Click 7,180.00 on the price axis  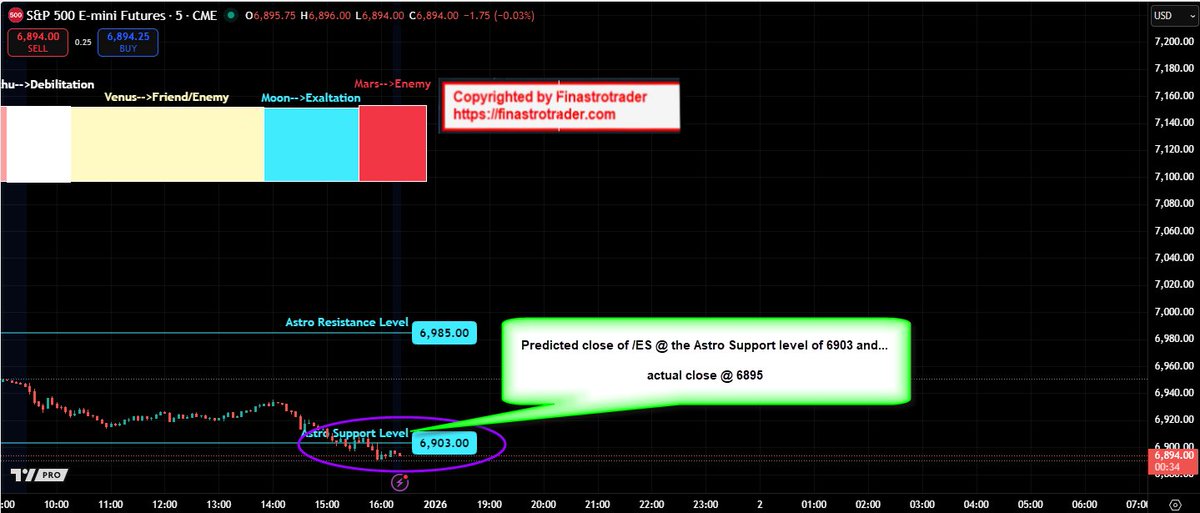1172,69
